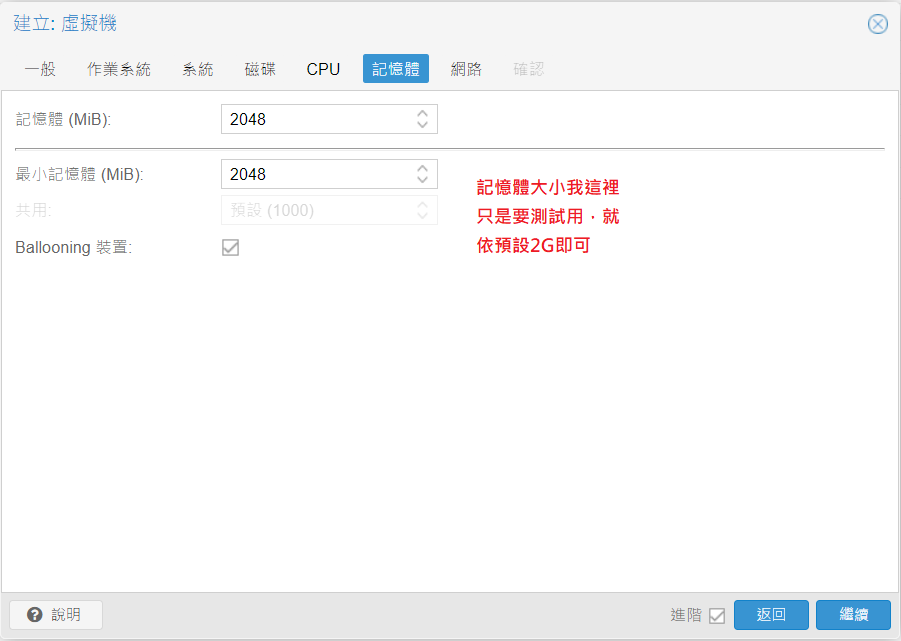Switch to the CPU tab
Screen dimensions: 901x641
tap(323, 69)
